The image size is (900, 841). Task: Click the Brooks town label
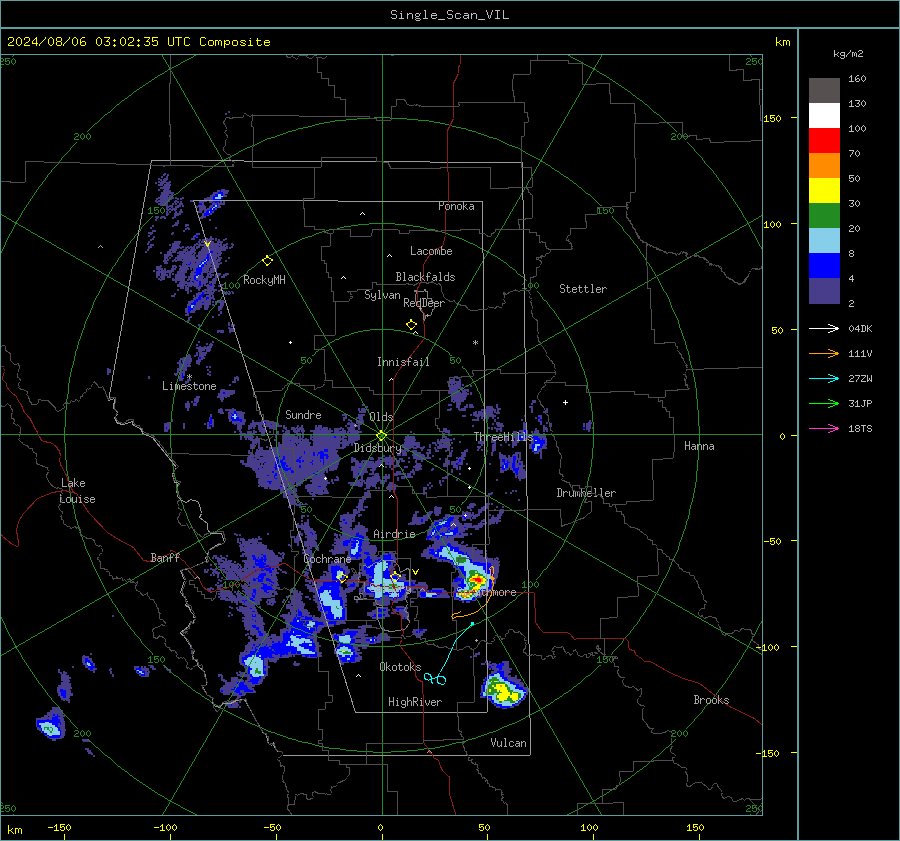(711, 700)
